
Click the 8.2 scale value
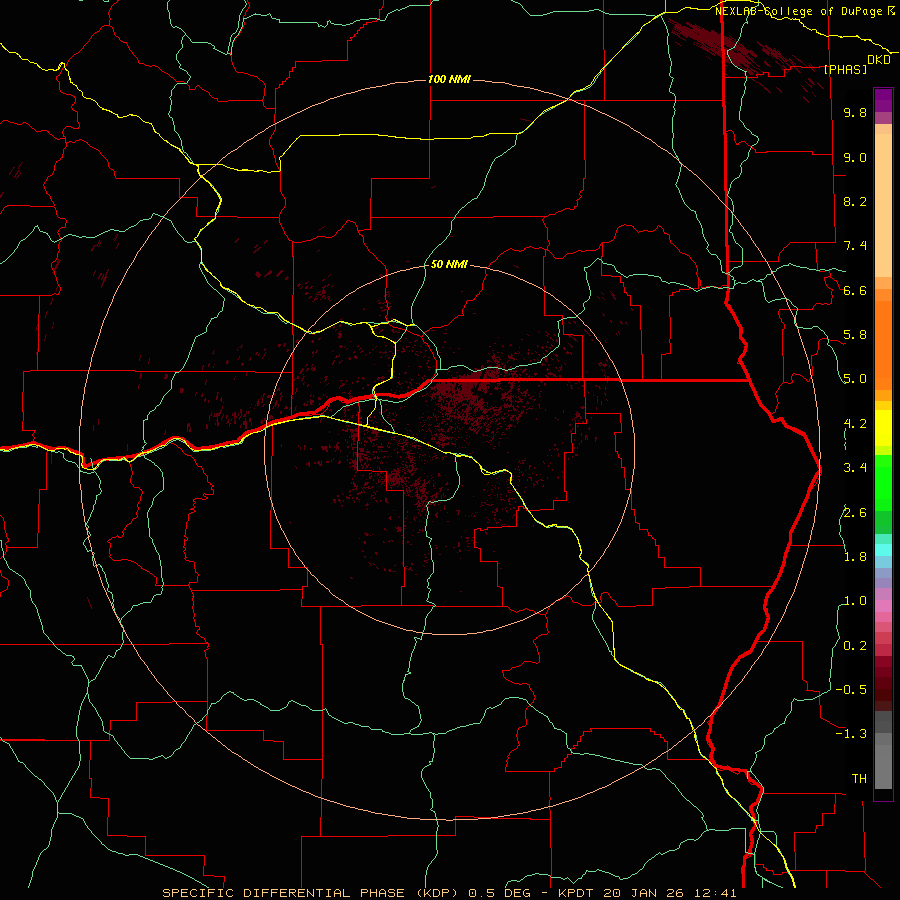tap(855, 201)
